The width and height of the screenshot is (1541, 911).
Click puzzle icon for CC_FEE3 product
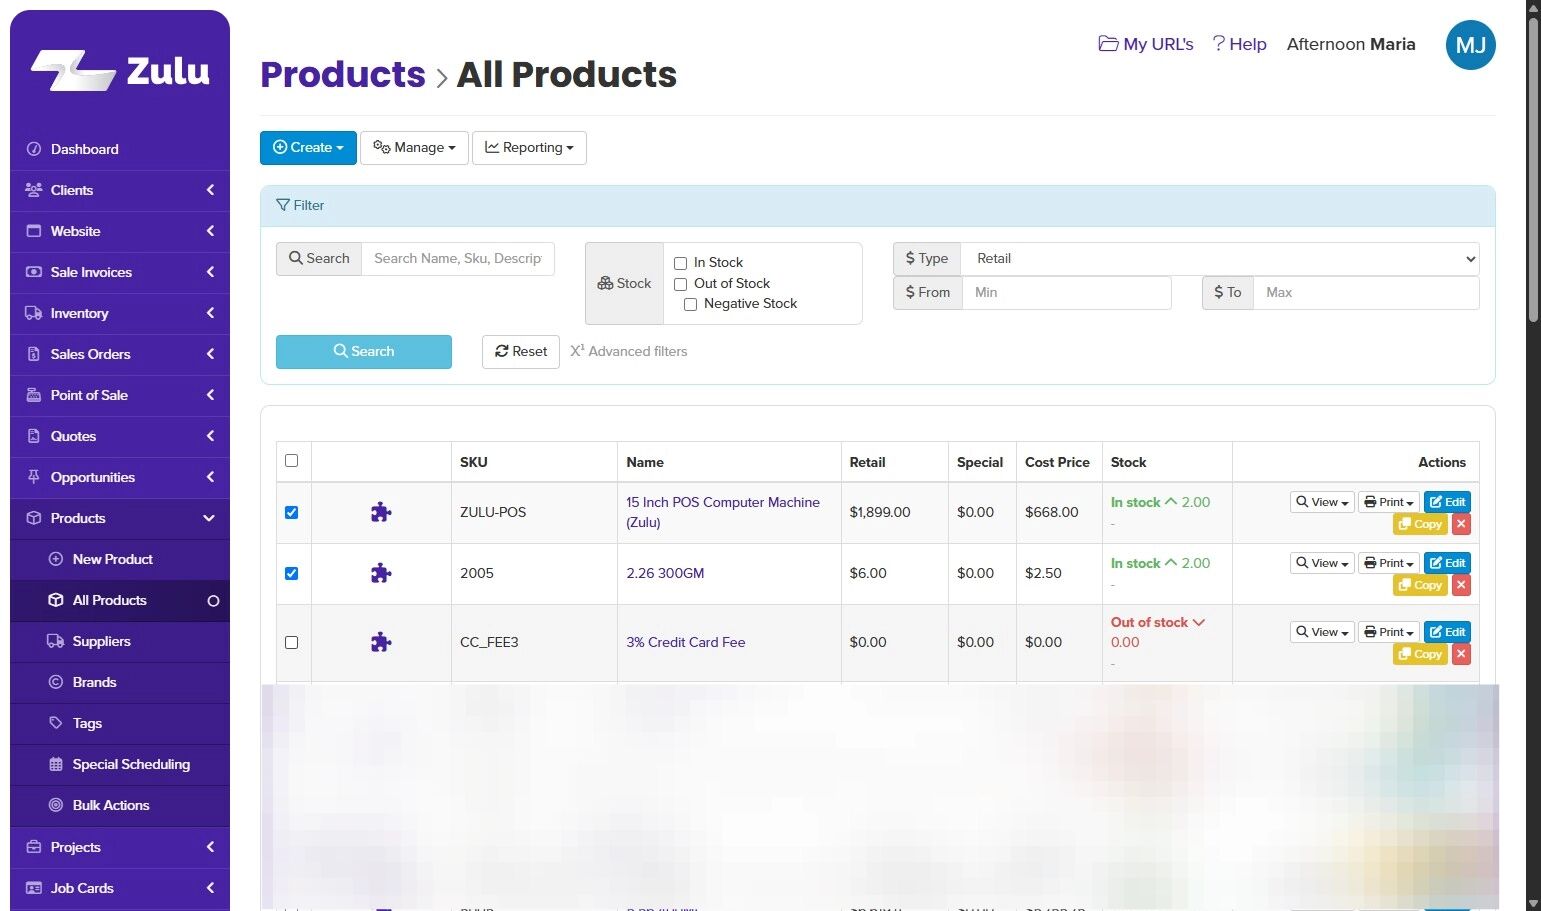[x=381, y=643]
